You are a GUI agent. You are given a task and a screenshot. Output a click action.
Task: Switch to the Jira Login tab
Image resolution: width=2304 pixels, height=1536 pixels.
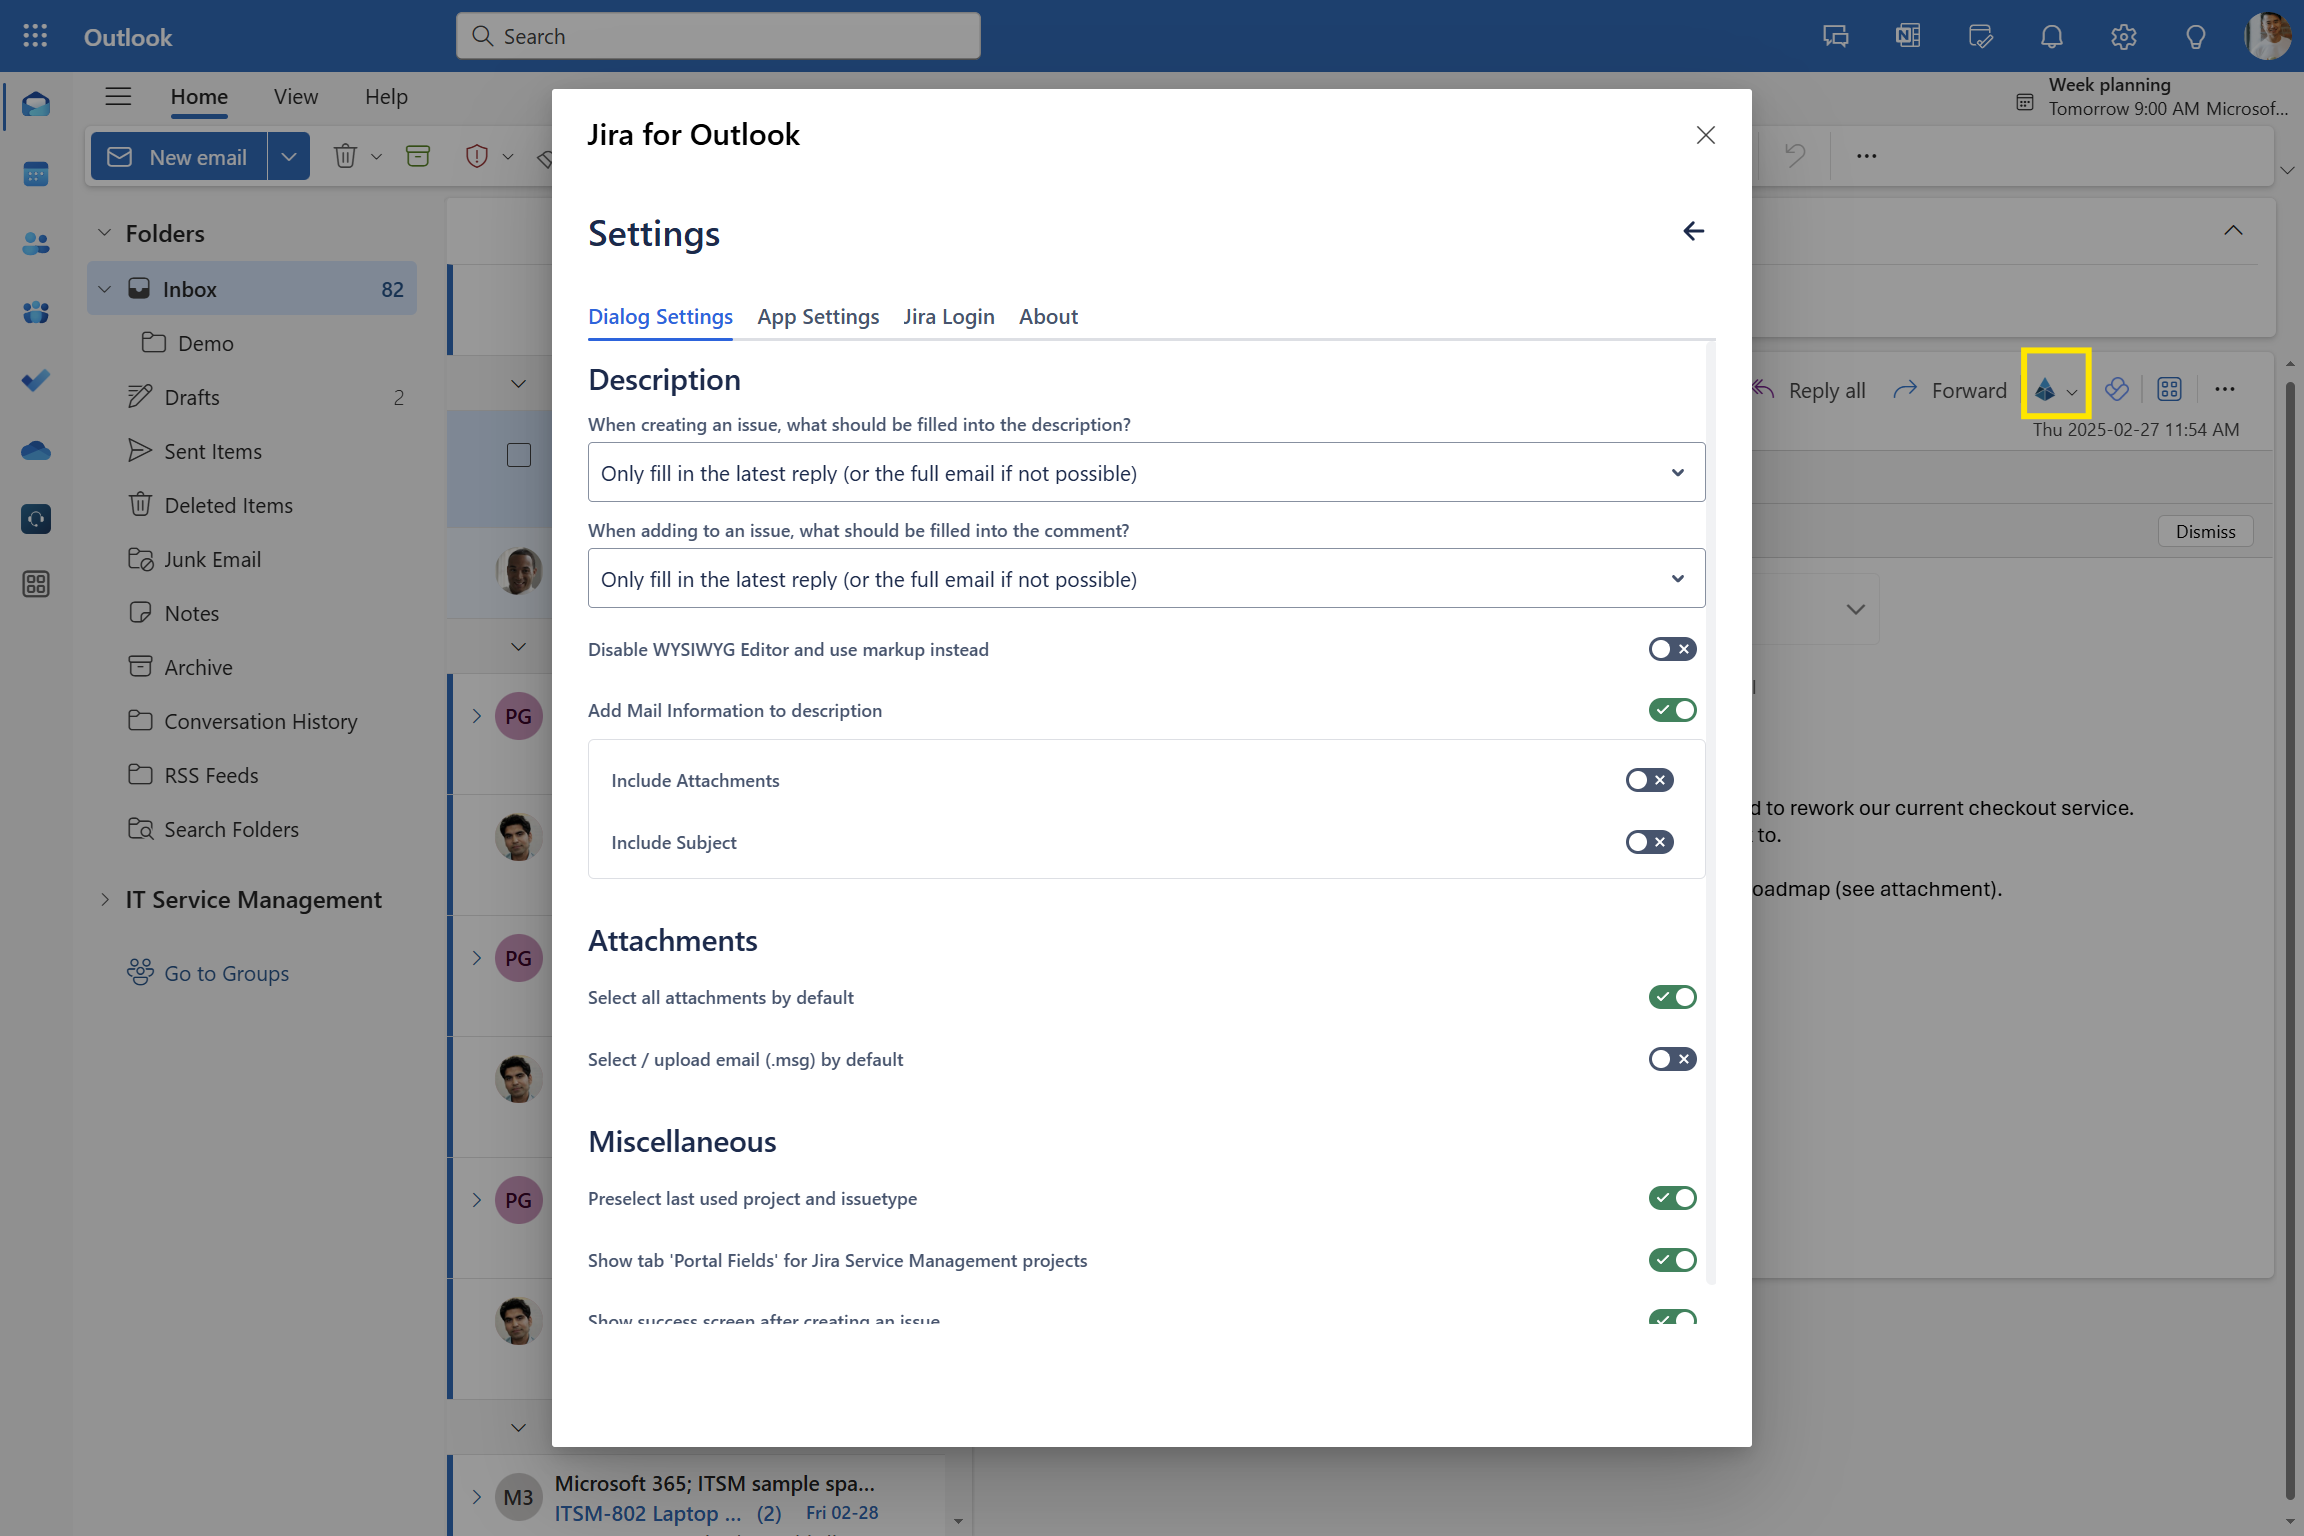click(948, 317)
